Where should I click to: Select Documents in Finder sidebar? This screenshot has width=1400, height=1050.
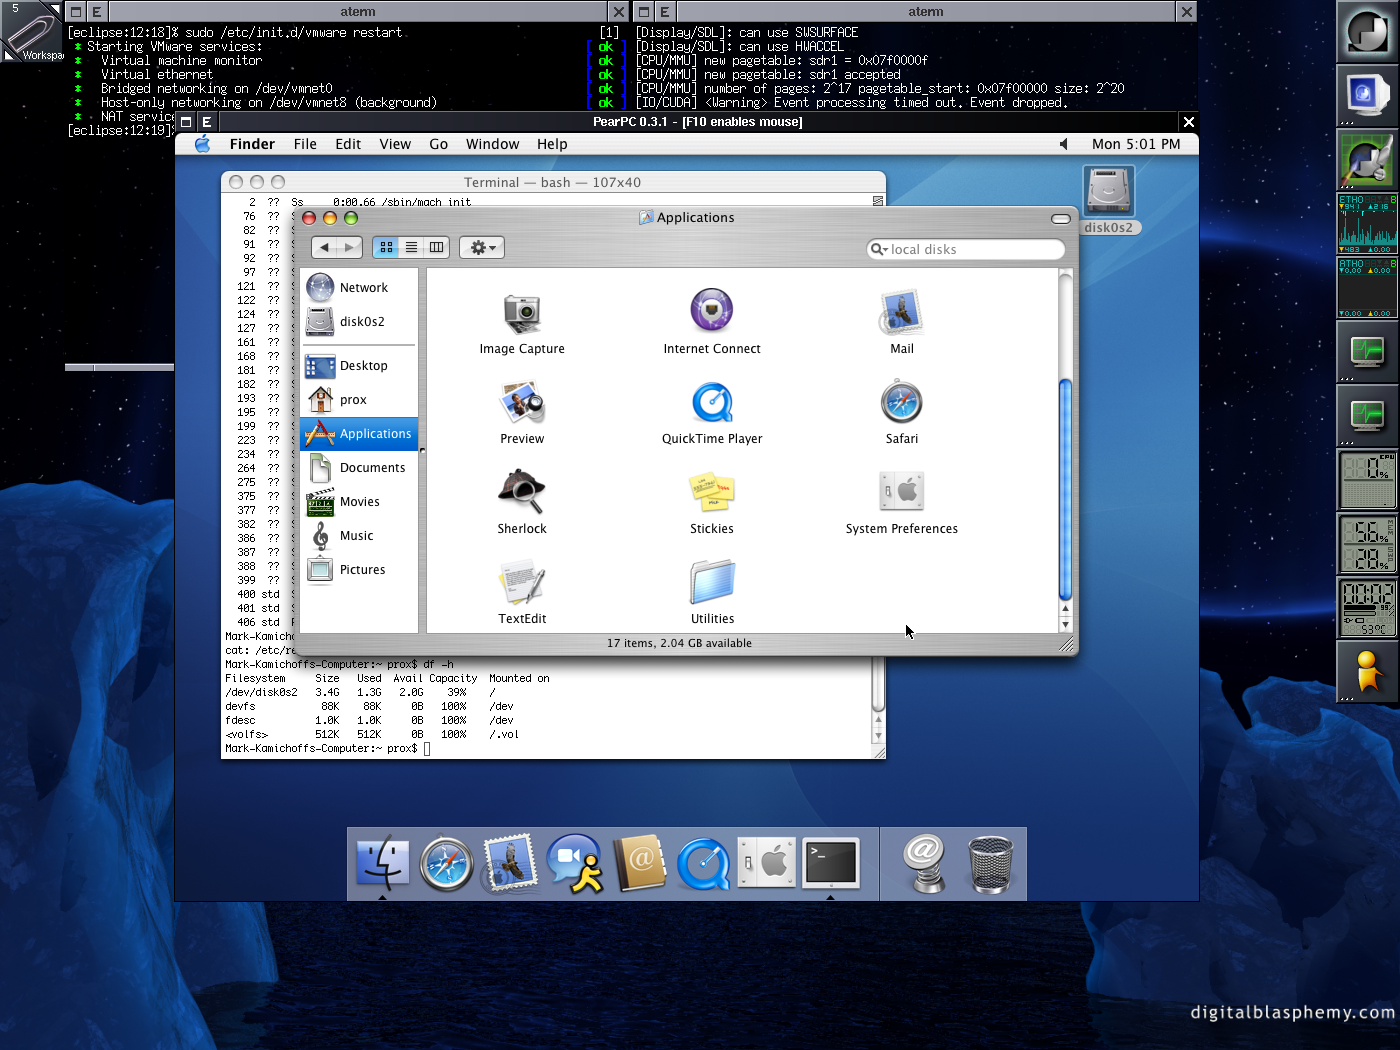point(359,468)
